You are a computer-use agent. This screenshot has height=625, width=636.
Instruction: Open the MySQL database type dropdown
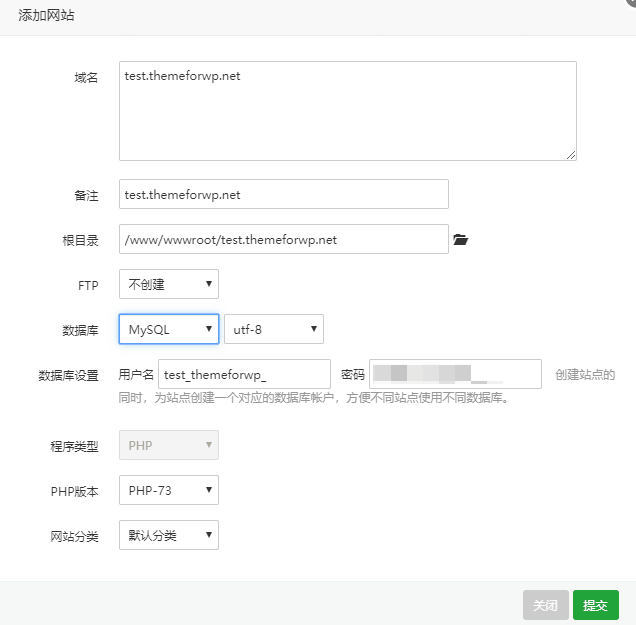click(168, 329)
